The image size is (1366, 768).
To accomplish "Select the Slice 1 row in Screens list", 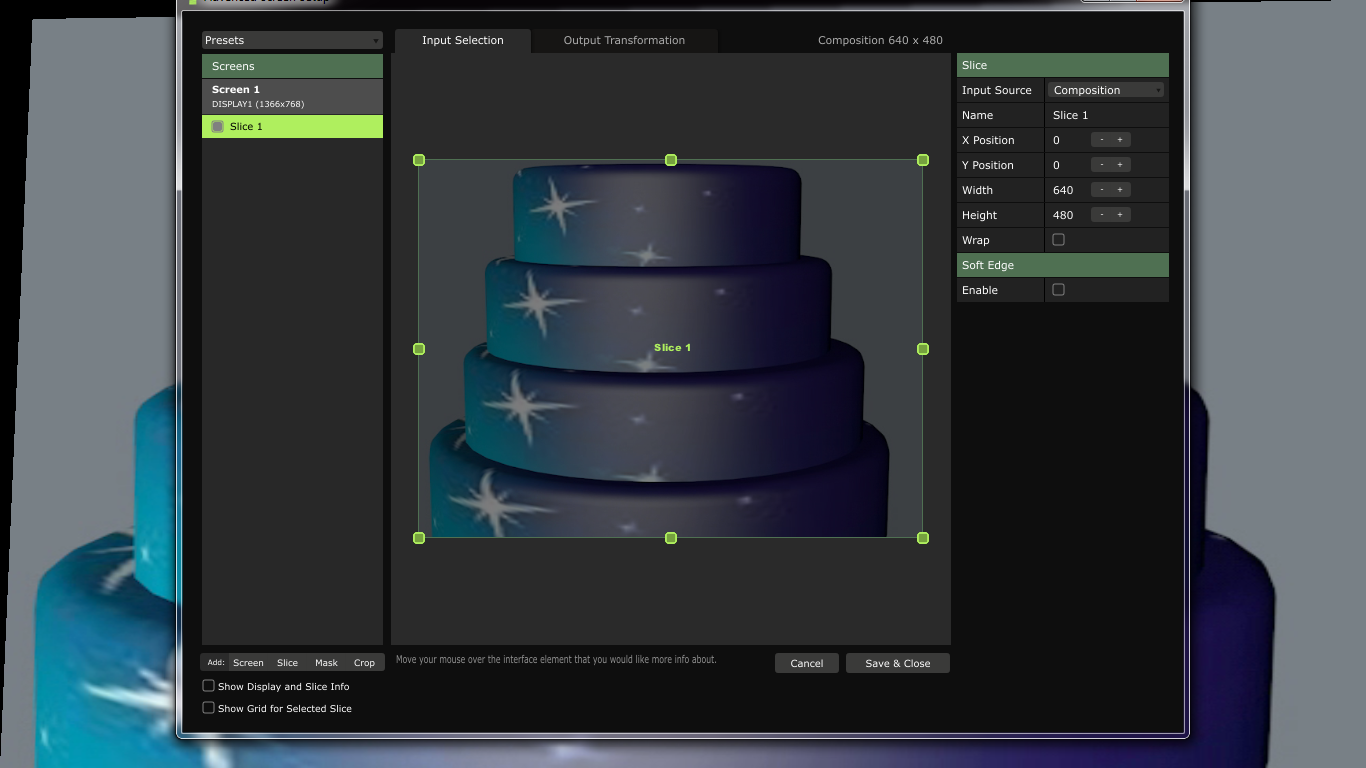I will tap(292, 126).
